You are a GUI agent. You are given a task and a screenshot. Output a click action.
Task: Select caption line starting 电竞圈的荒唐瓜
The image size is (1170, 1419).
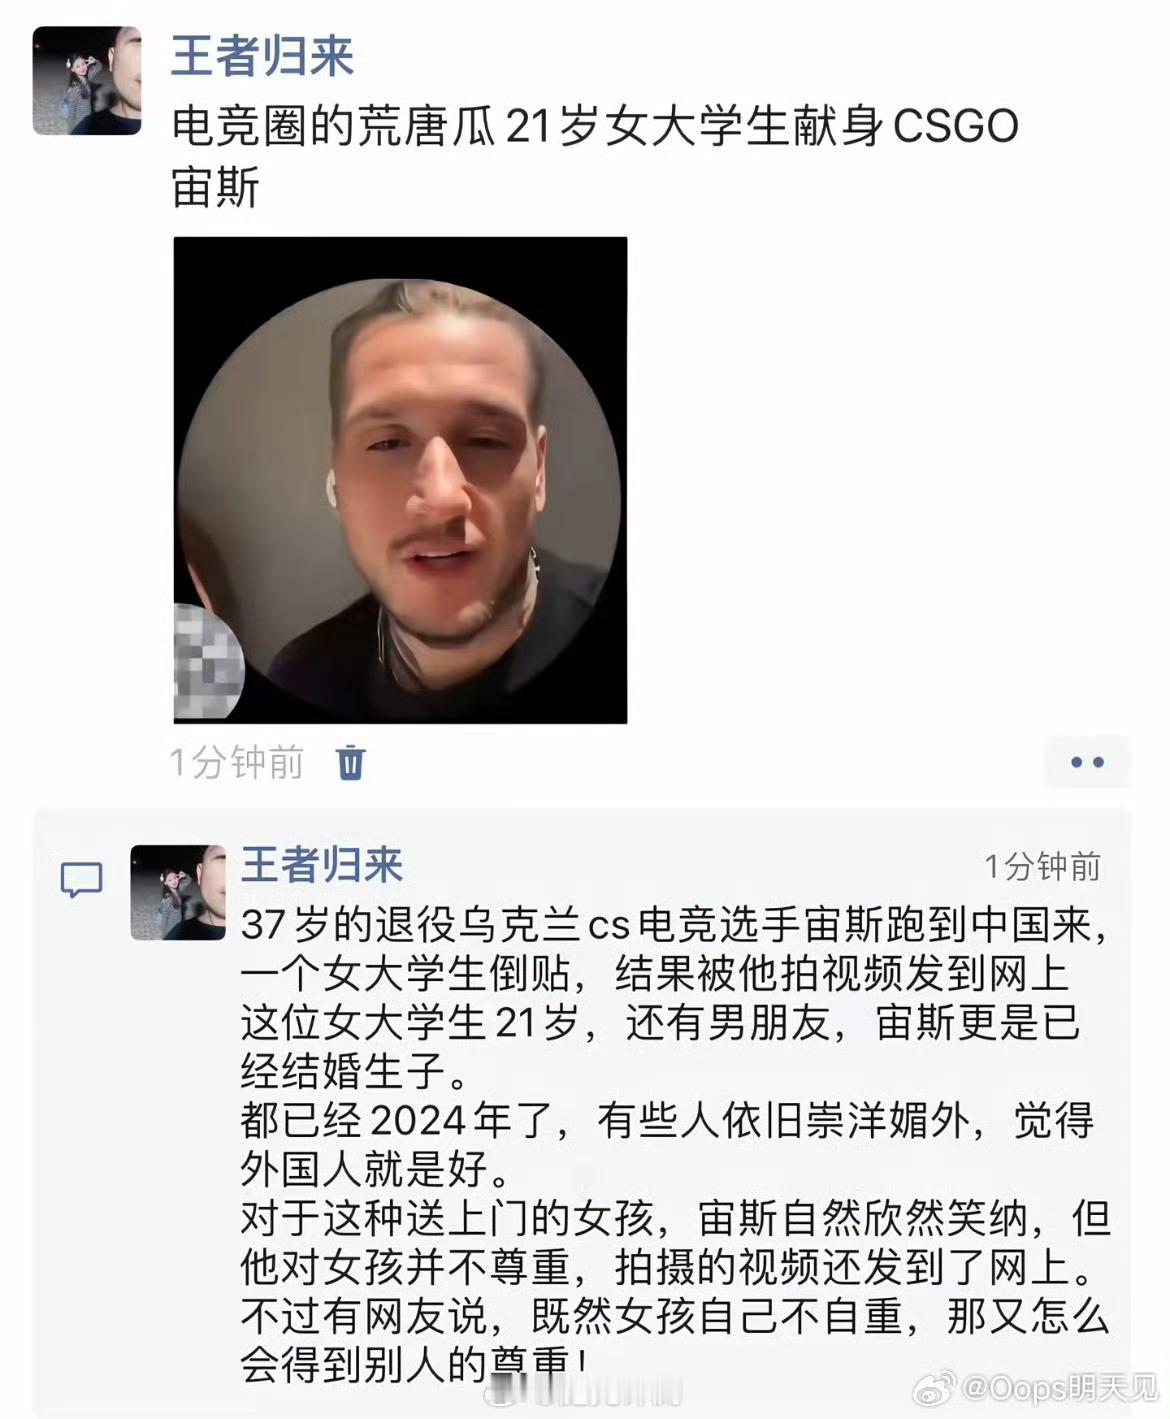(595, 127)
